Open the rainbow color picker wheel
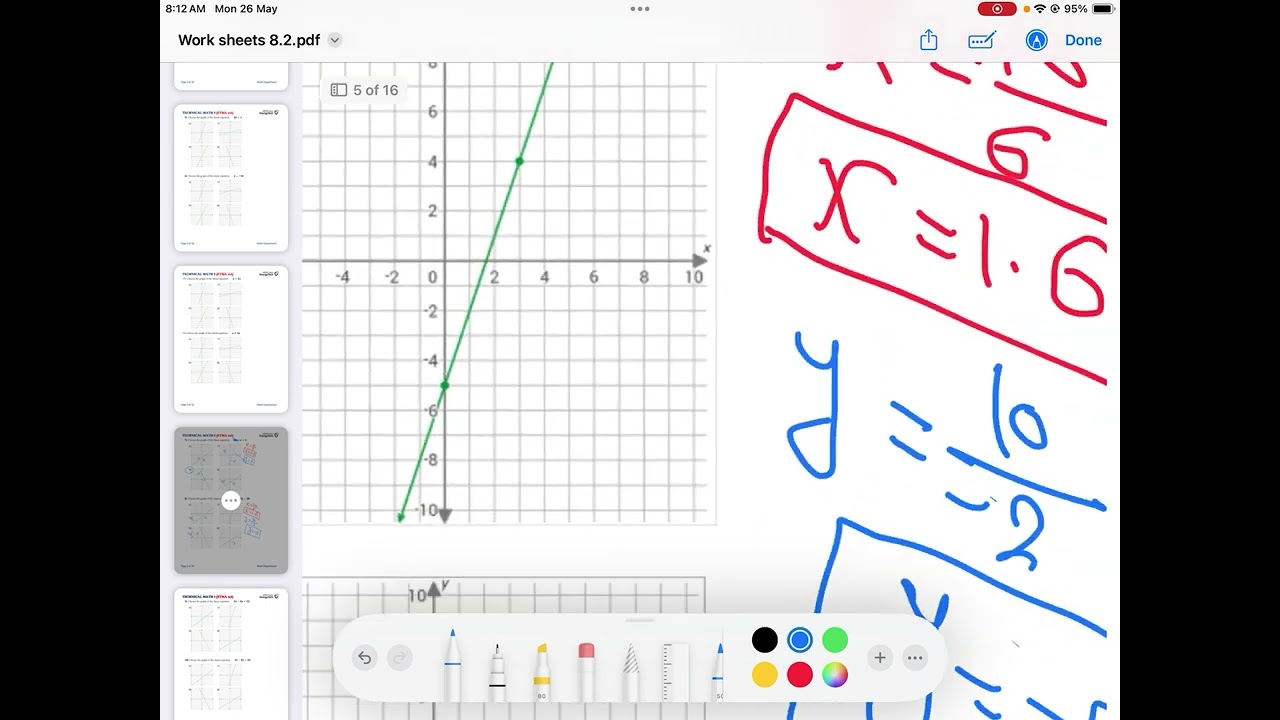Screen dimensions: 1280x720 [835, 675]
